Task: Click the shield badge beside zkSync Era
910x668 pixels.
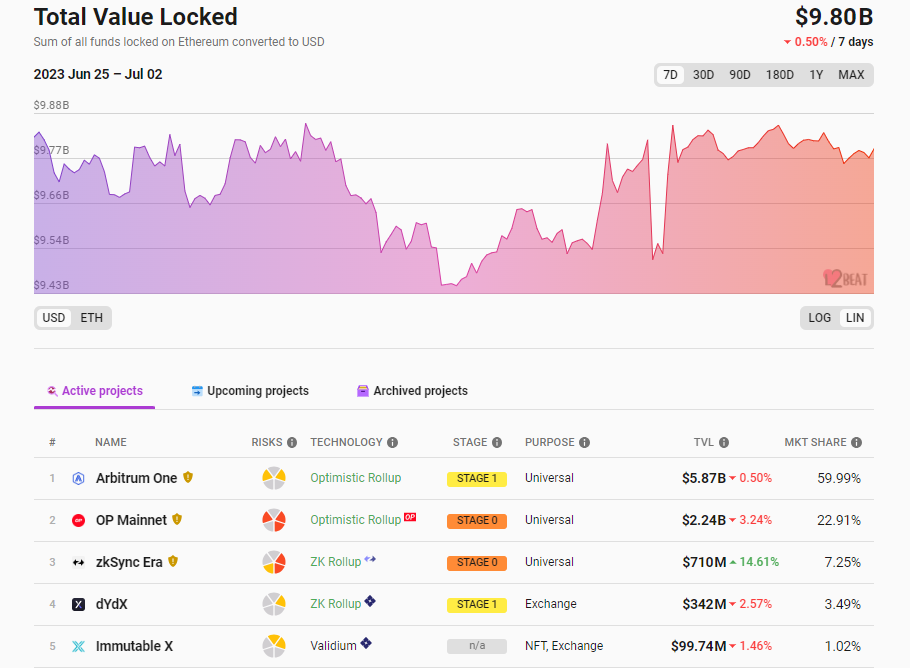Action: pos(172,562)
